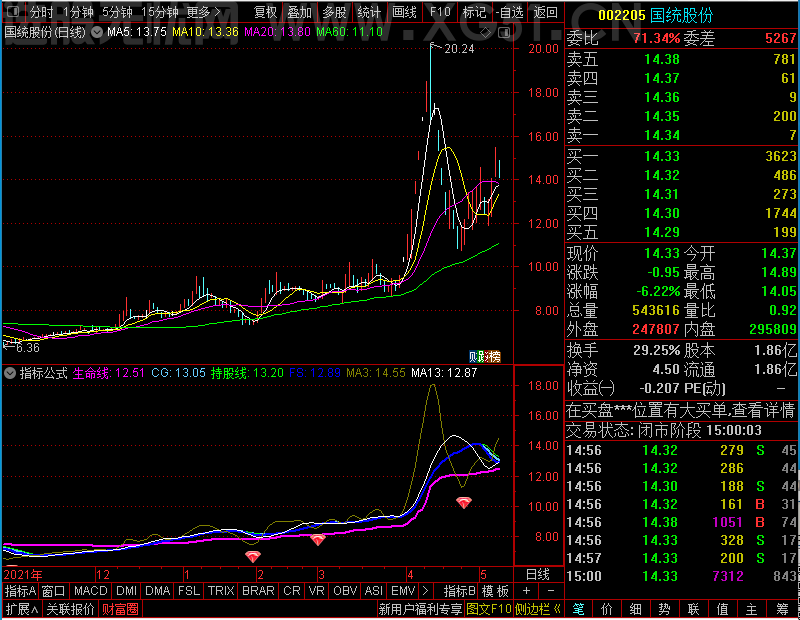Screen dimensions: 800x620
Task: Open 关联报价 related quotes
Action: [x=70, y=609]
